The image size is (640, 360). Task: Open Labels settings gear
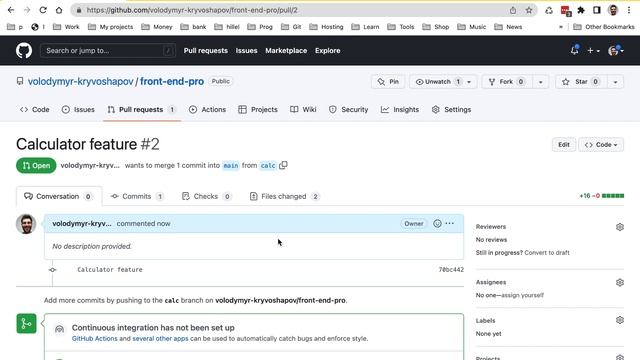[620, 320]
